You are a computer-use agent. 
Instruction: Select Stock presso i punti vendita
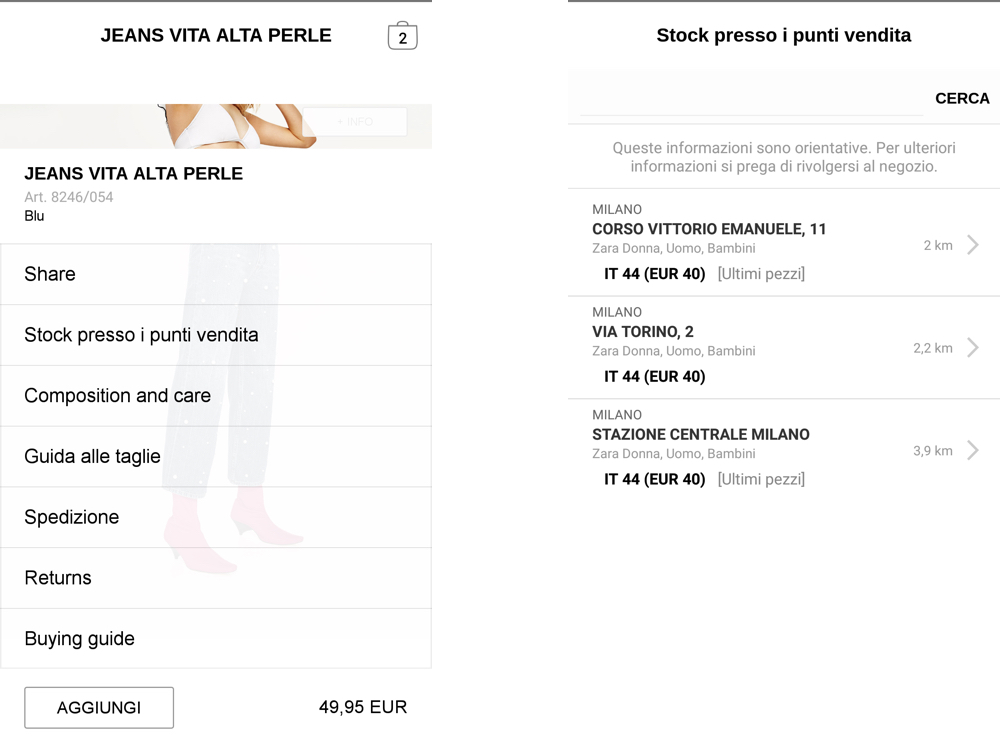[x=215, y=335]
